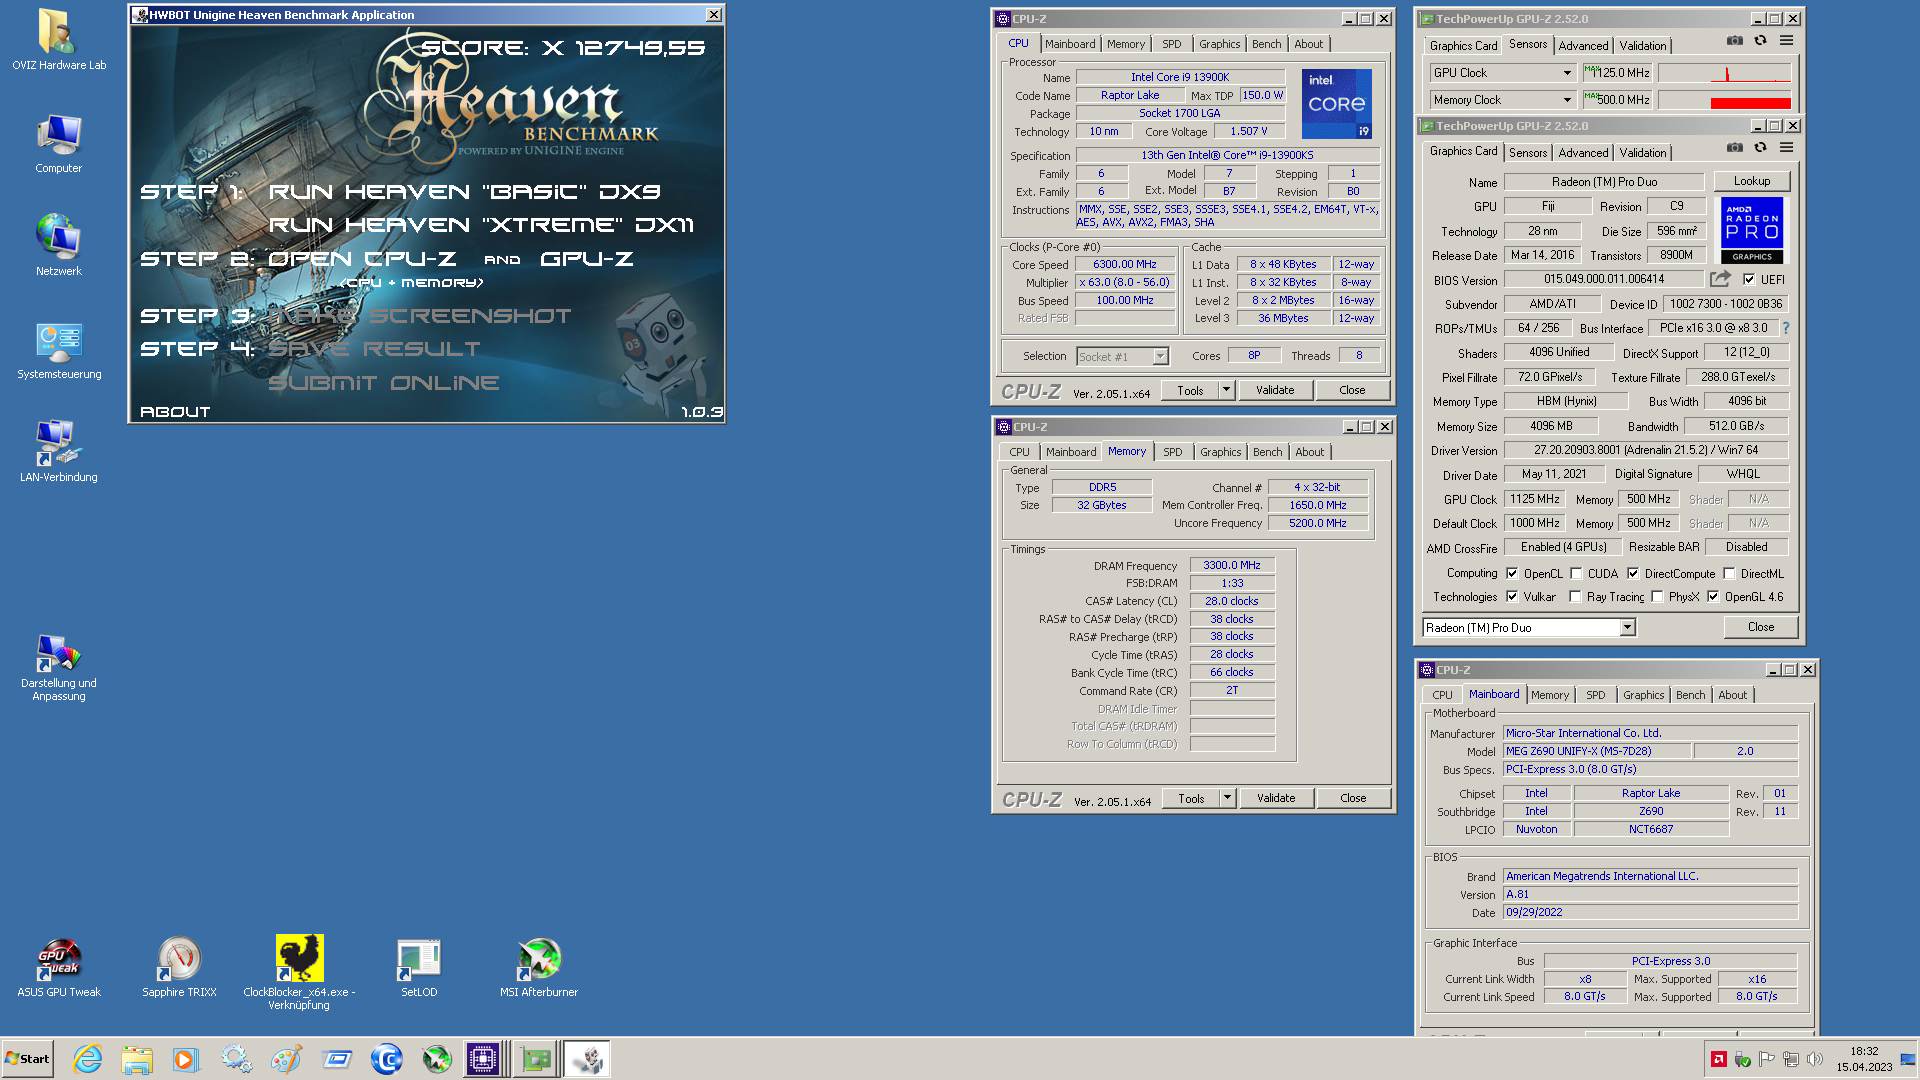This screenshot has height=1080, width=1920.
Task: Open Tools arrow dropdown in CPU-Z CPU window
Action: click(x=1226, y=390)
